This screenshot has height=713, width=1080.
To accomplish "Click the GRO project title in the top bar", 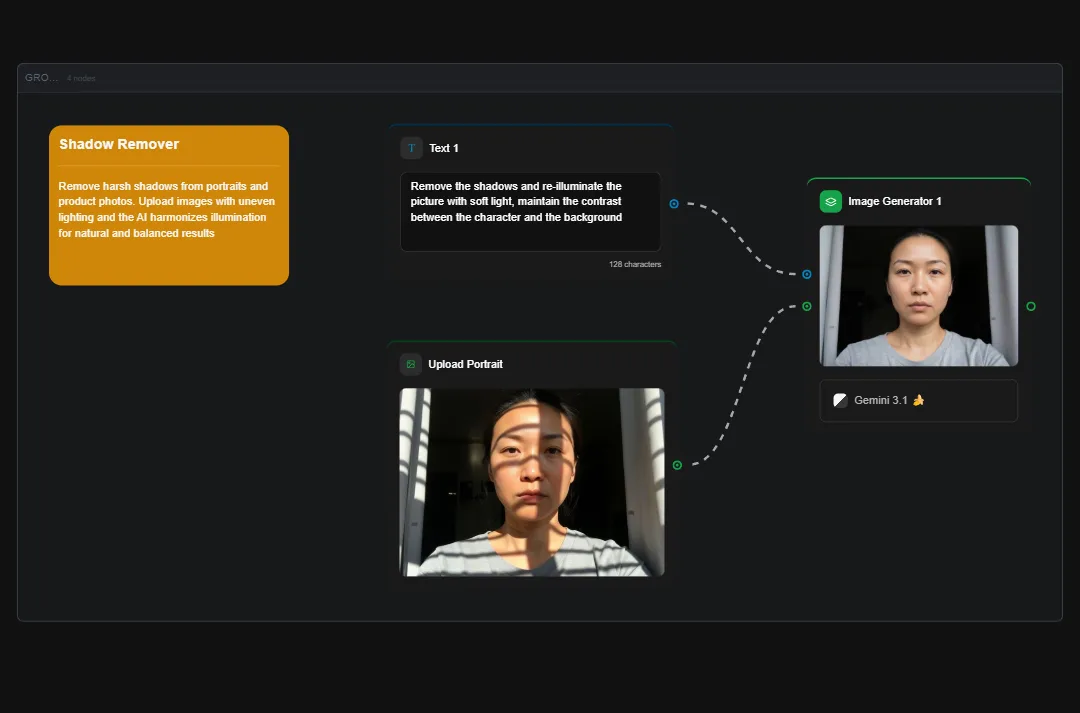I will (39, 77).
